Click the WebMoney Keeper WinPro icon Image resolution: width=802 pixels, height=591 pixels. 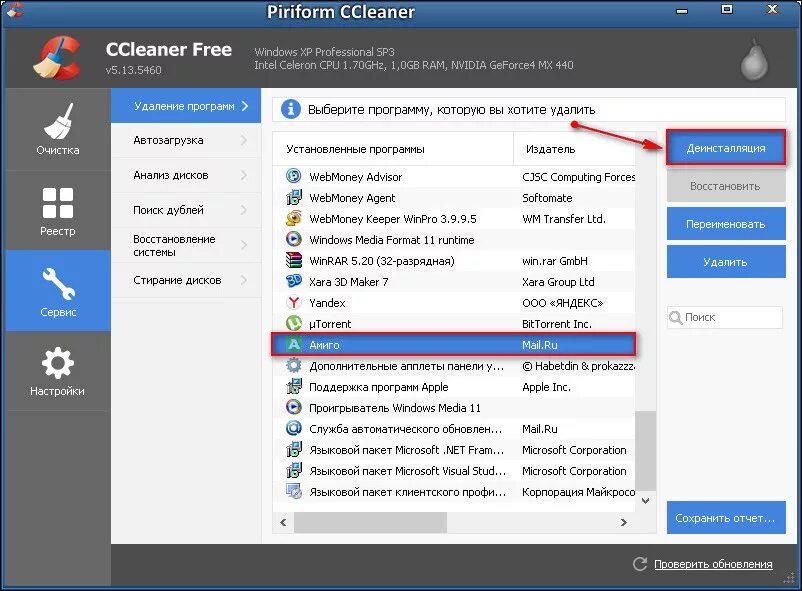click(x=294, y=218)
